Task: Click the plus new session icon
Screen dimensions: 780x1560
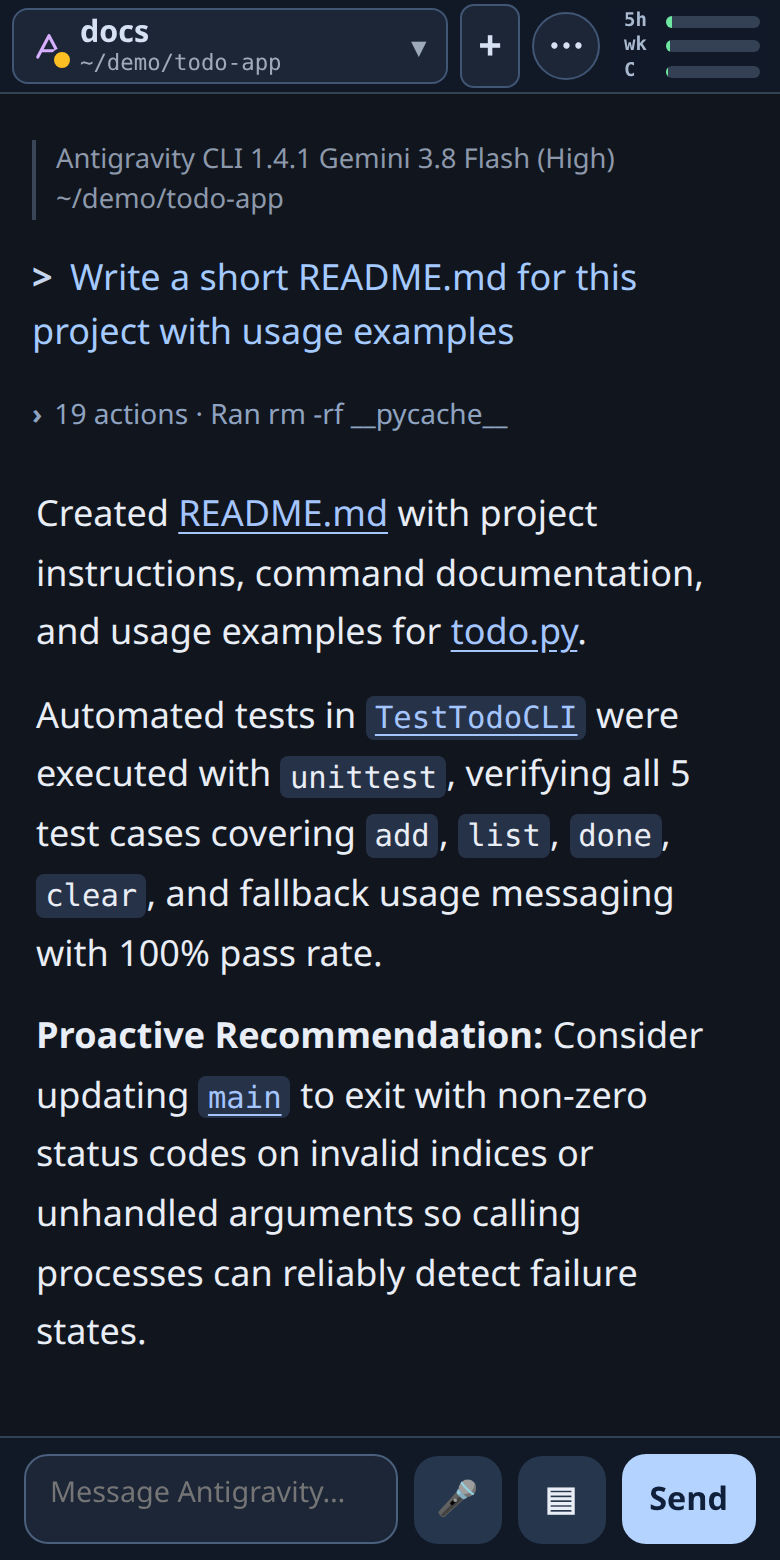Action: (x=490, y=46)
